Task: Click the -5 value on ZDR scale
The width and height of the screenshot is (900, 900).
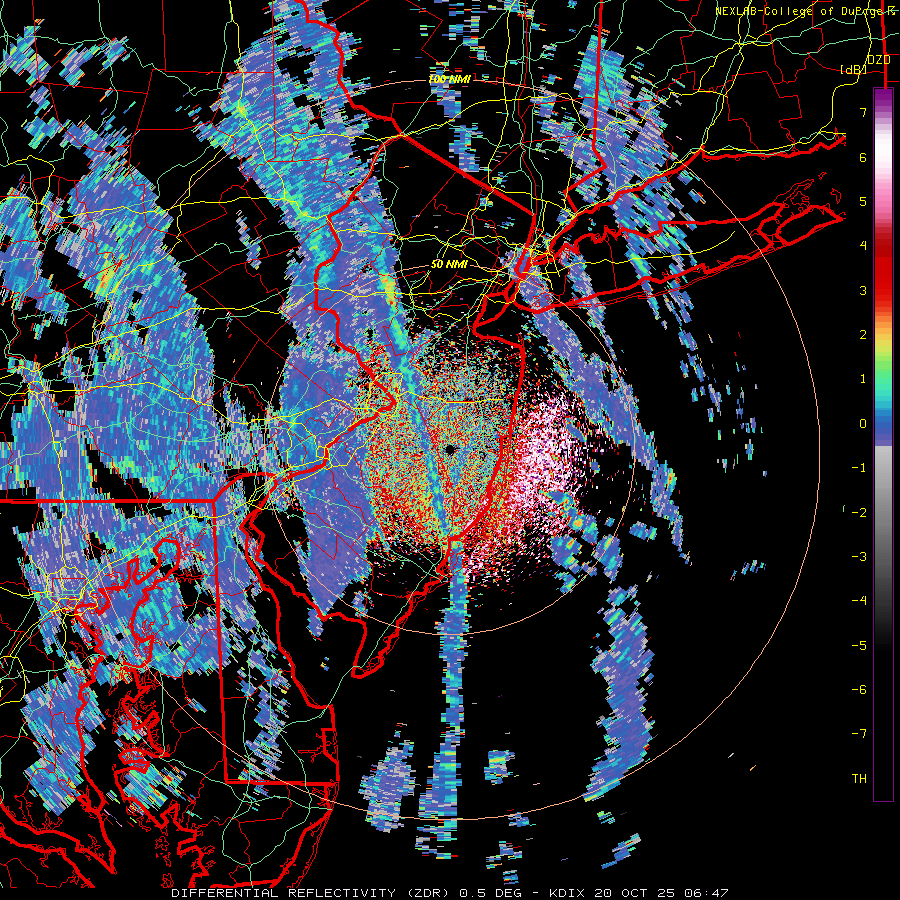Action: click(859, 646)
